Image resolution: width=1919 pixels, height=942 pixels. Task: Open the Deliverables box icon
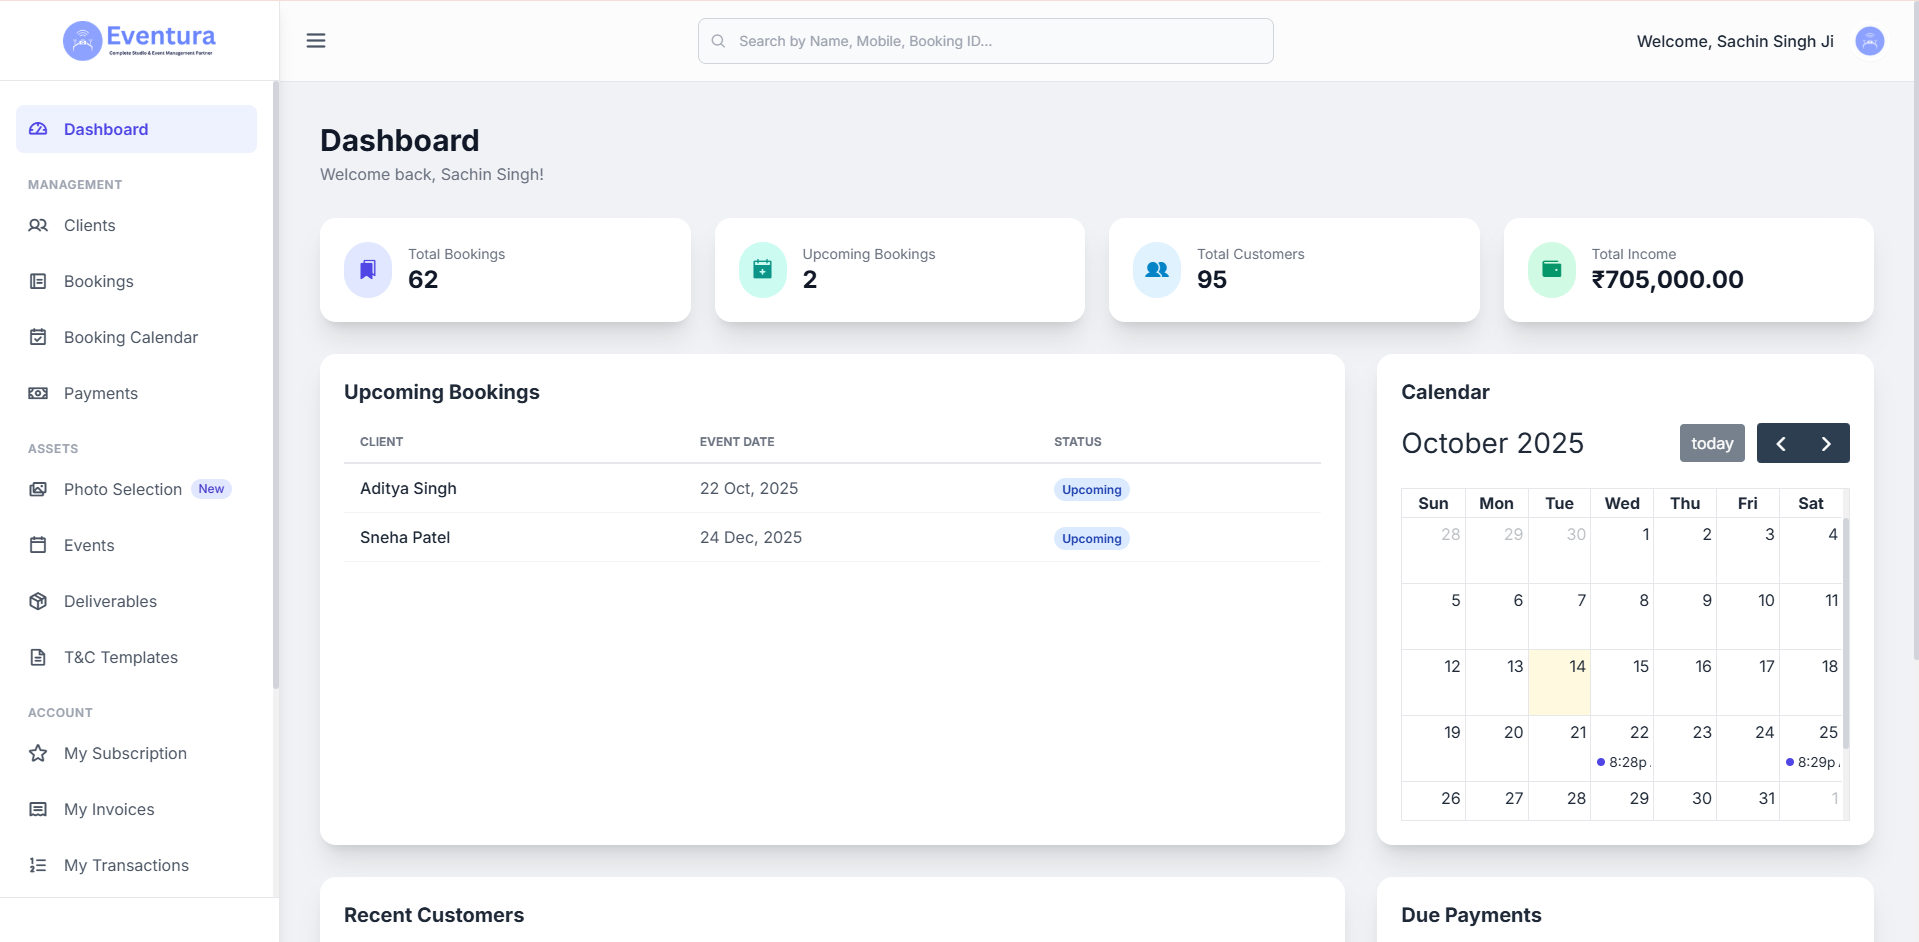tap(38, 601)
